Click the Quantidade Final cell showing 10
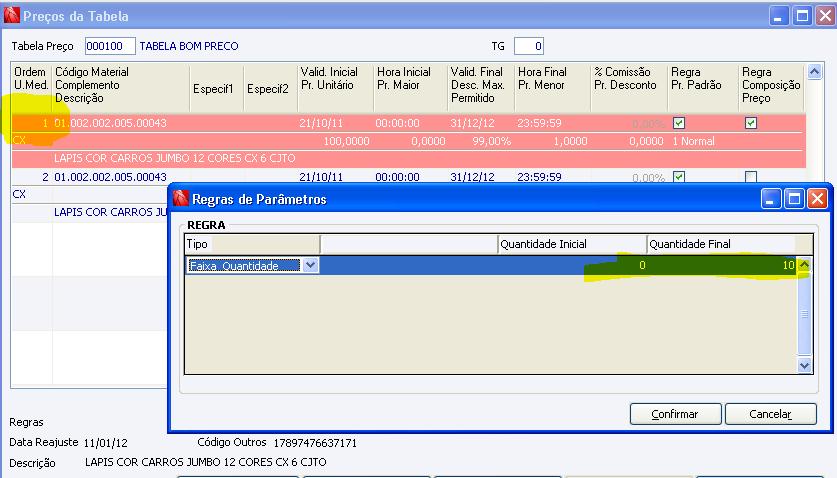This screenshot has width=837, height=478. point(722,265)
